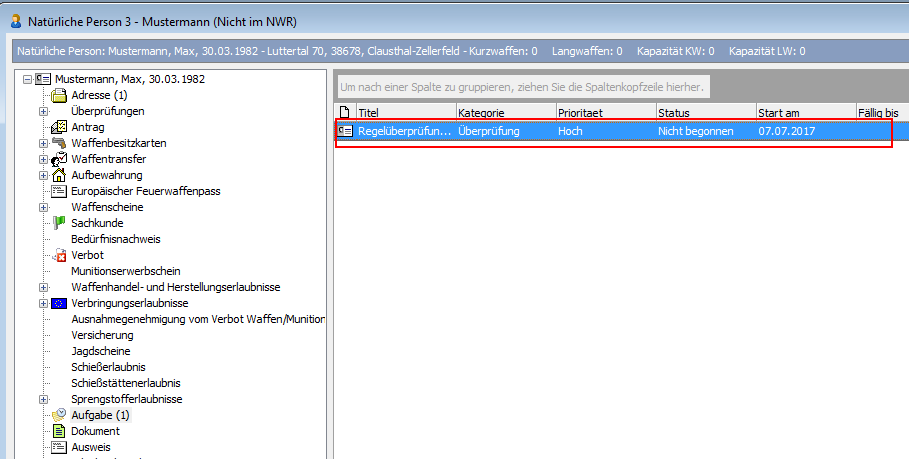Sort by the Prioritaet column header
The height and width of the screenshot is (459, 909).
[x=605, y=112]
